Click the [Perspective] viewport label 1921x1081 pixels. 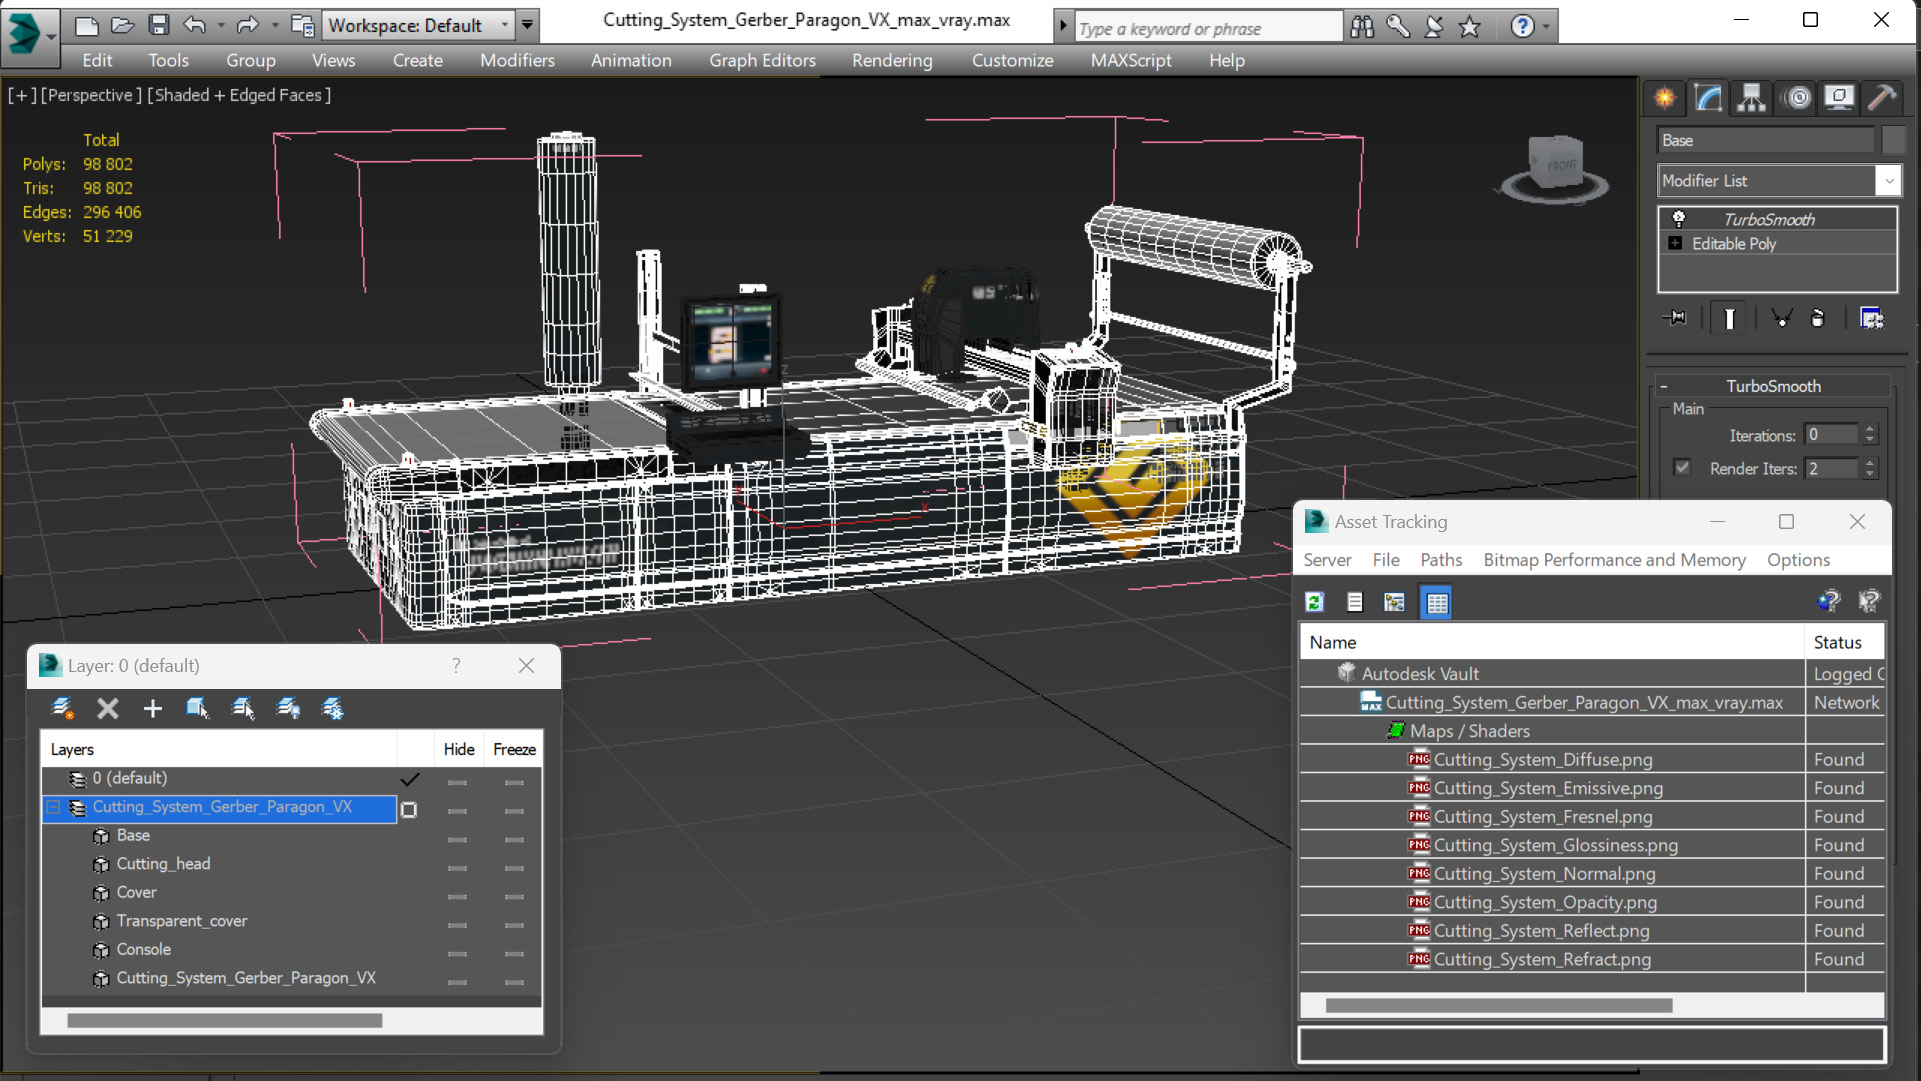(x=90, y=95)
